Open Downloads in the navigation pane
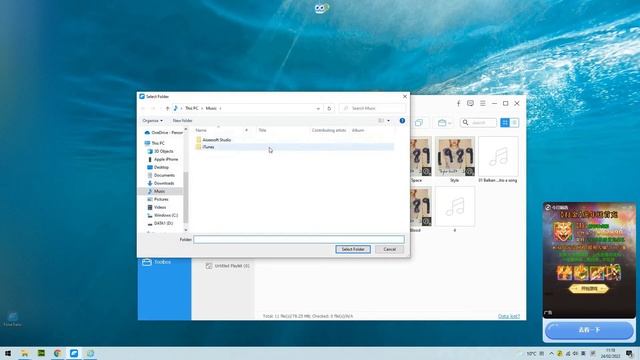Image resolution: width=640 pixels, height=360 pixels. point(163,183)
